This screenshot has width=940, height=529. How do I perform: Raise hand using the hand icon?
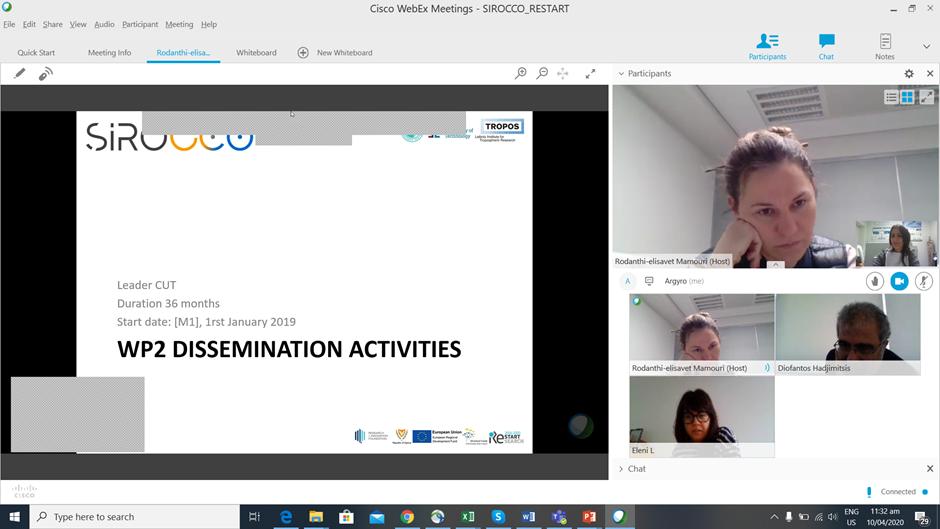click(x=874, y=282)
